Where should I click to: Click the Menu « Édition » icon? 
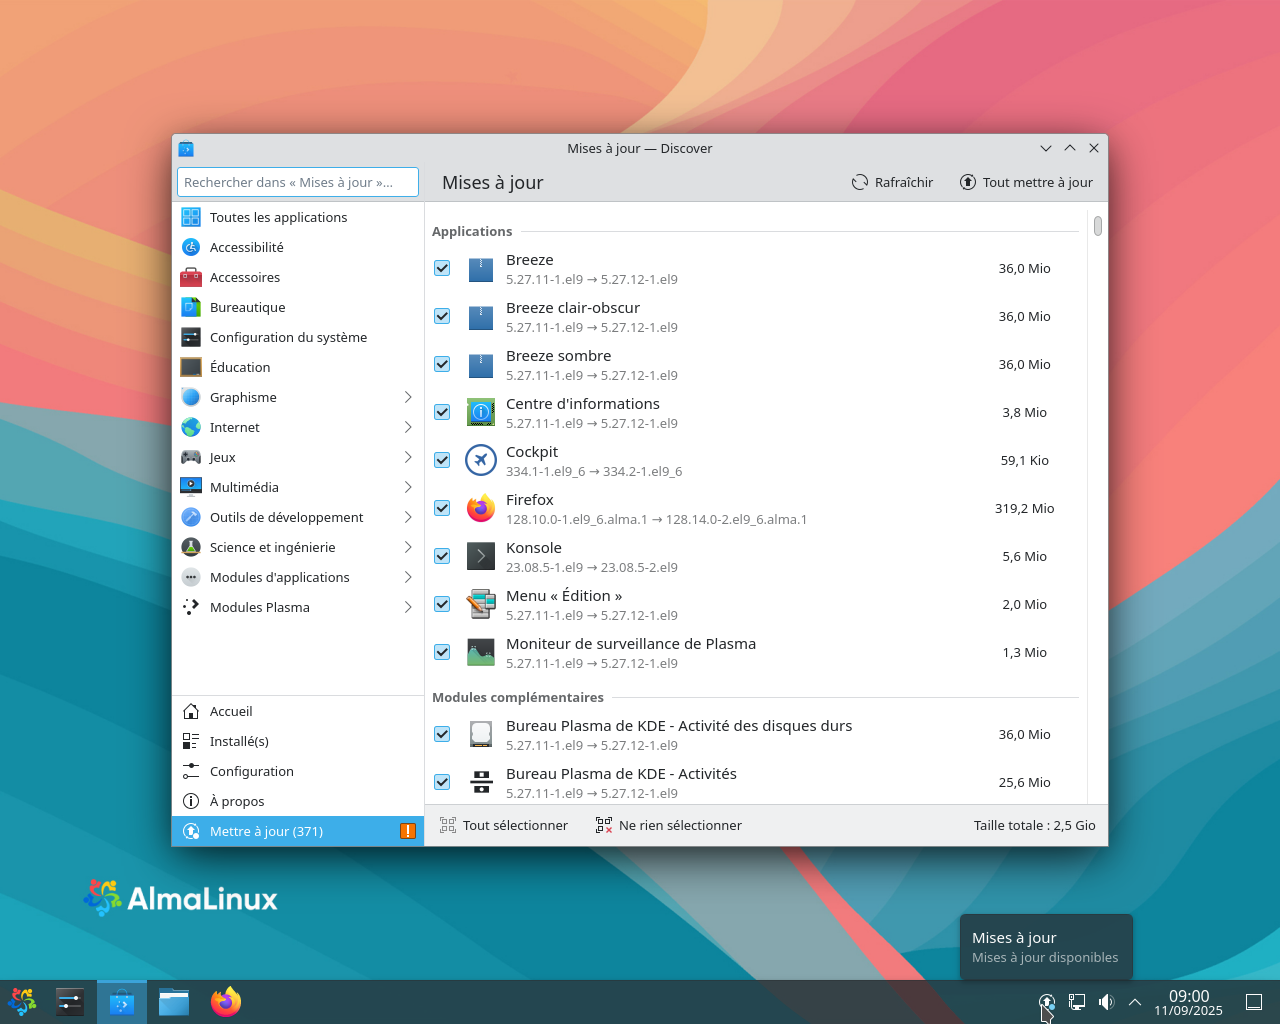click(481, 605)
